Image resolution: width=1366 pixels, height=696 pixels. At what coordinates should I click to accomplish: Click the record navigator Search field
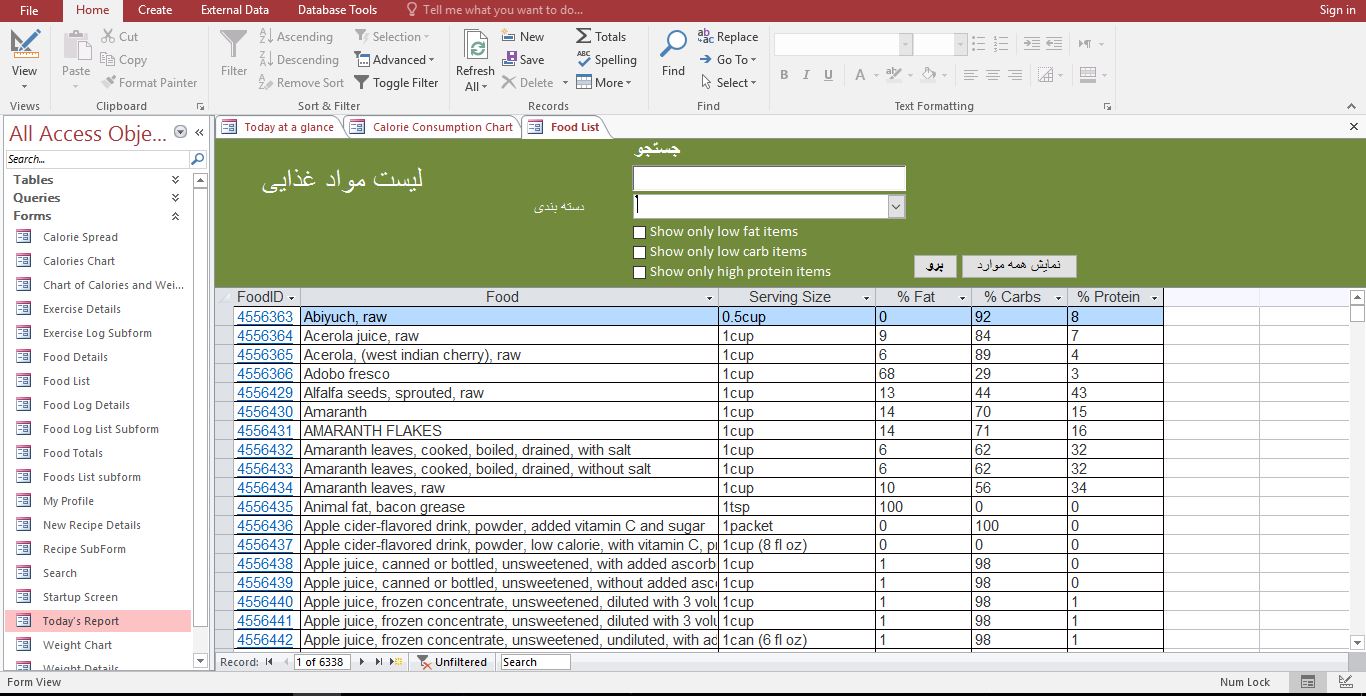tap(535, 662)
